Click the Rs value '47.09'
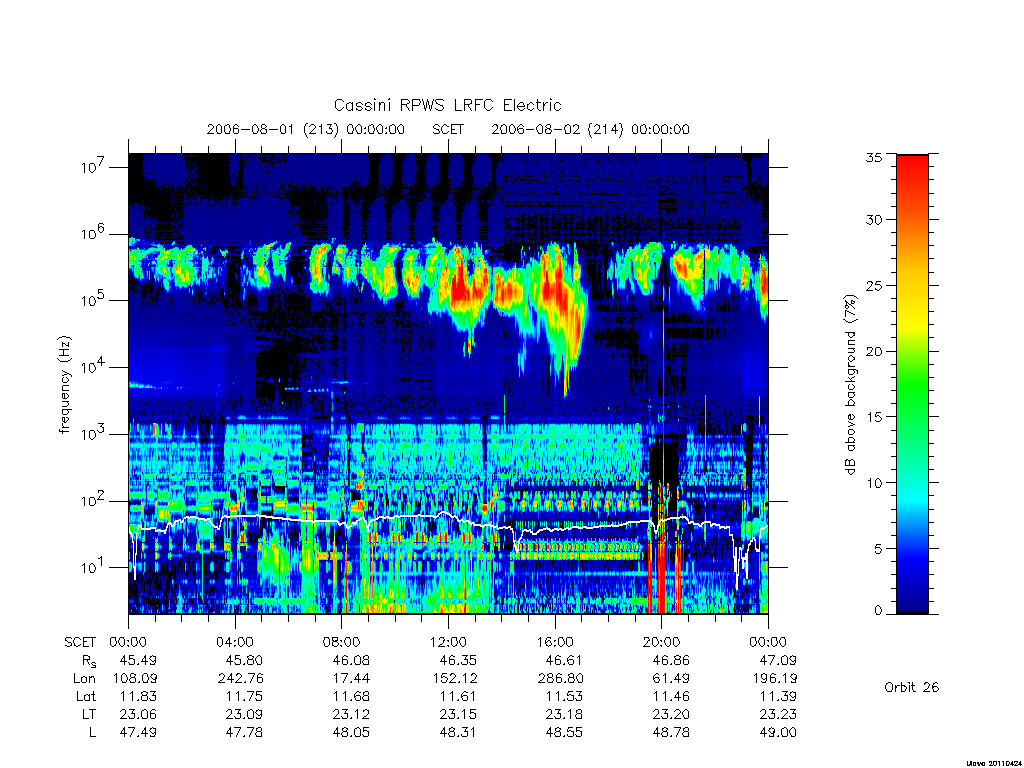The height and width of the screenshot is (768, 1024). (778, 660)
